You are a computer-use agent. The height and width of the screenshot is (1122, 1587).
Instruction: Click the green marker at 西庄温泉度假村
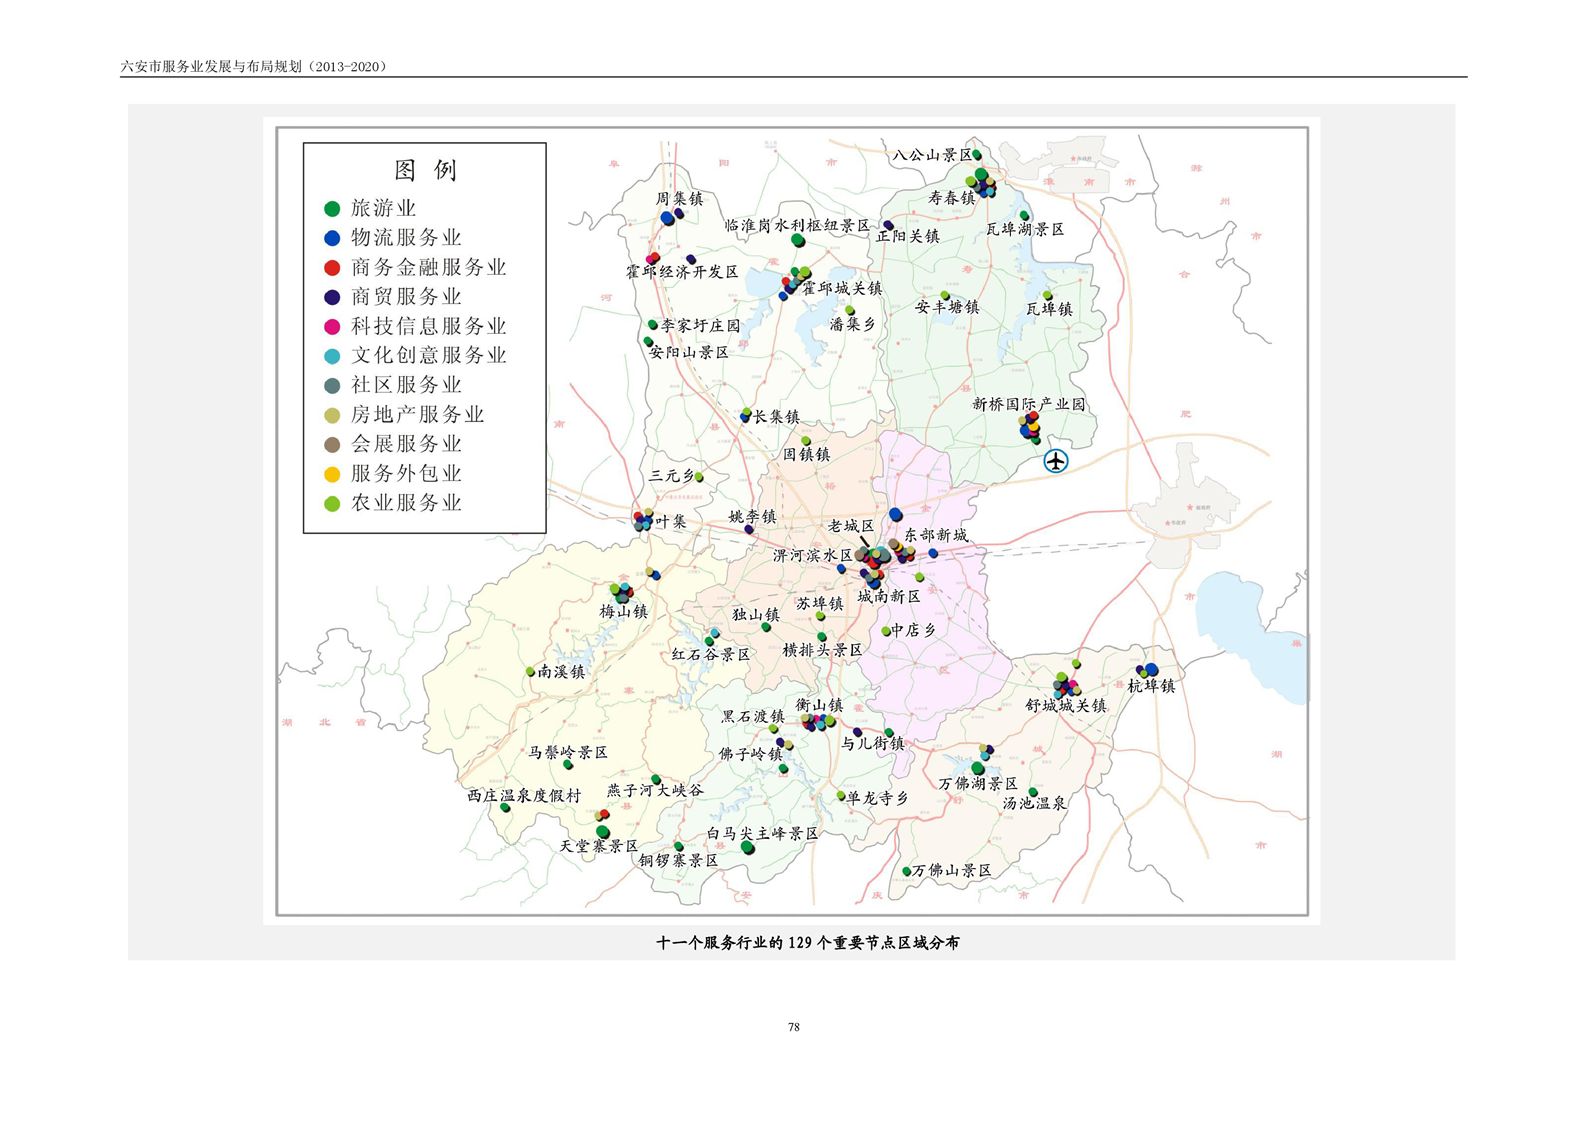coord(505,808)
